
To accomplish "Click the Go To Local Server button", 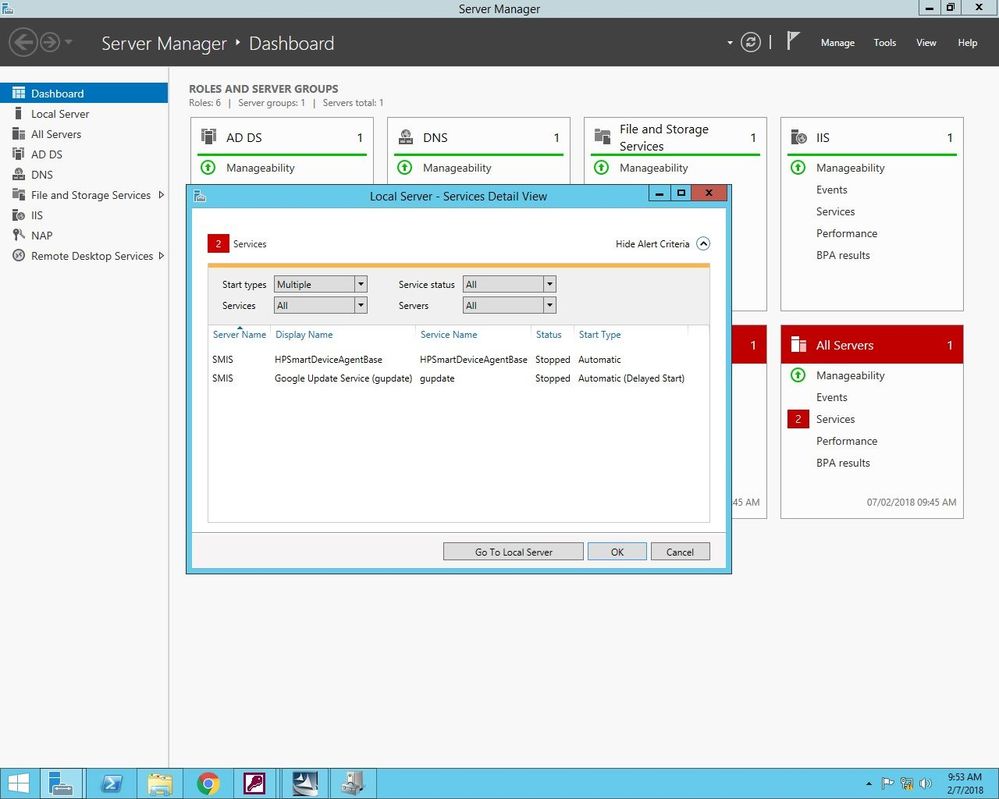I will pyautogui.click(x=514, y=552).
